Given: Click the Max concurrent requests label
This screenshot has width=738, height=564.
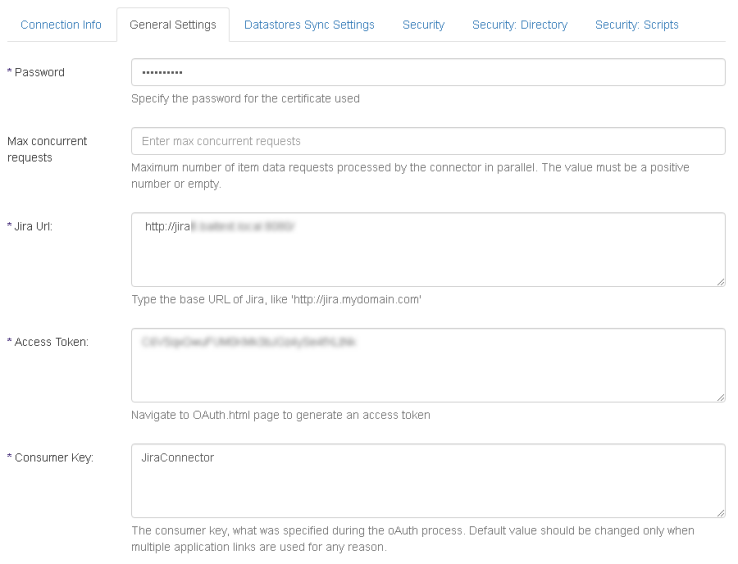Looking at the screenshot, I should [x=45, y=149].
